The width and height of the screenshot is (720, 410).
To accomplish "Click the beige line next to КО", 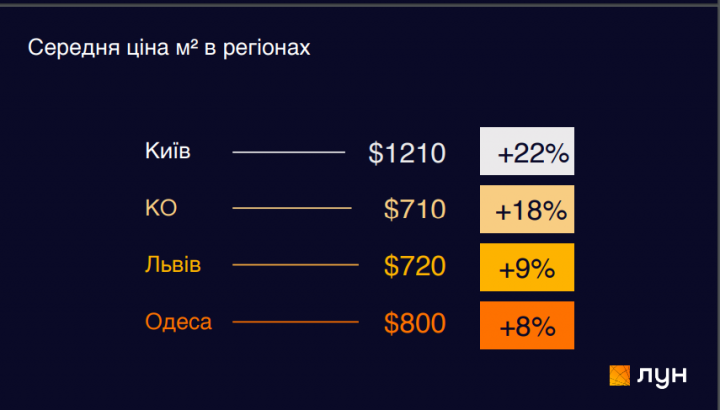I will 292,208.
